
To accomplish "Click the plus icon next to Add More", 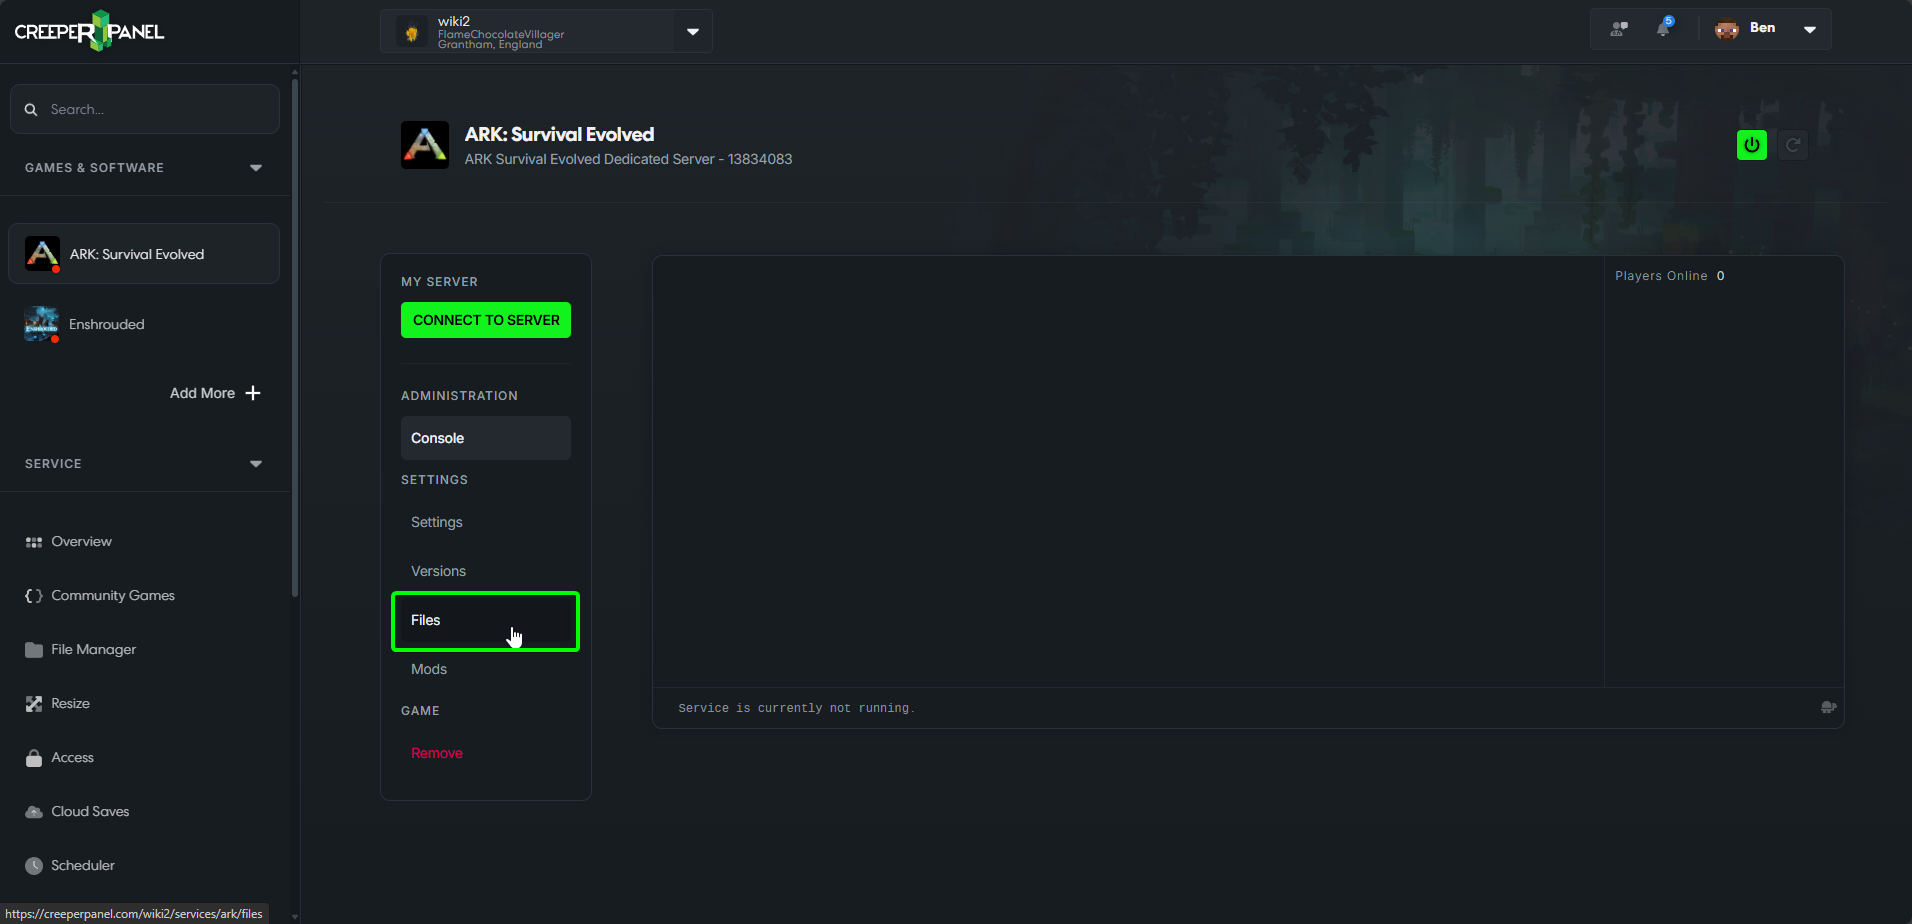I will coord(253,393).
